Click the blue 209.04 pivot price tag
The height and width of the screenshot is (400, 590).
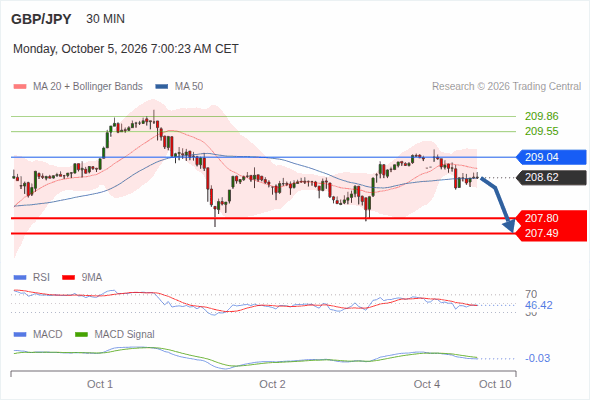[x=551, y=157]
